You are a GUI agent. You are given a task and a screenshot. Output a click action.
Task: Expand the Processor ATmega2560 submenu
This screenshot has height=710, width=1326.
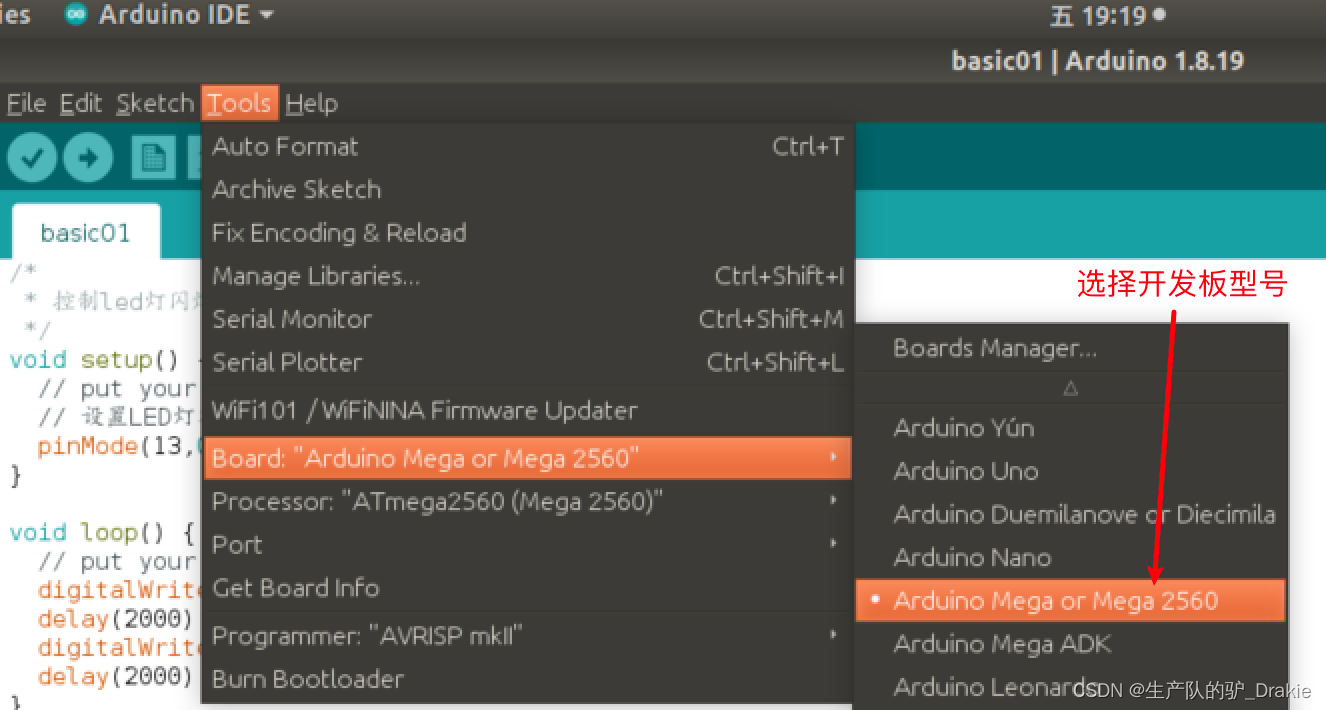click(528, 501)
